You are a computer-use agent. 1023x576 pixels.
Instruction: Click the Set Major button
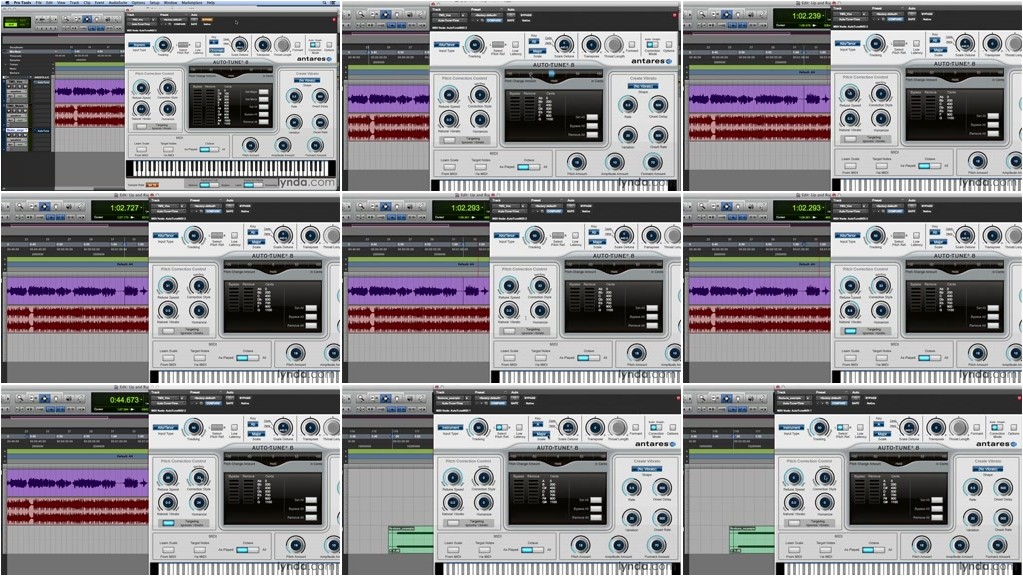click(x=264, y=91)
